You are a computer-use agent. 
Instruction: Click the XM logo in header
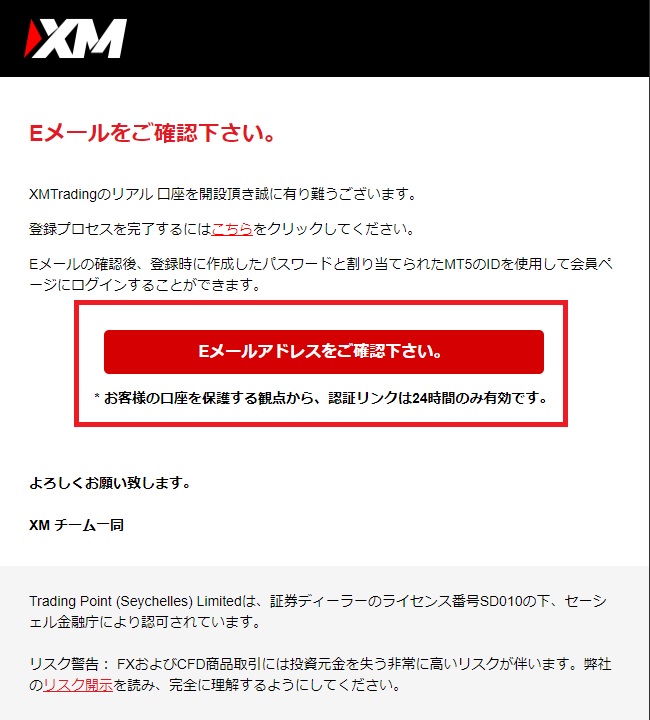coord(75,39)
